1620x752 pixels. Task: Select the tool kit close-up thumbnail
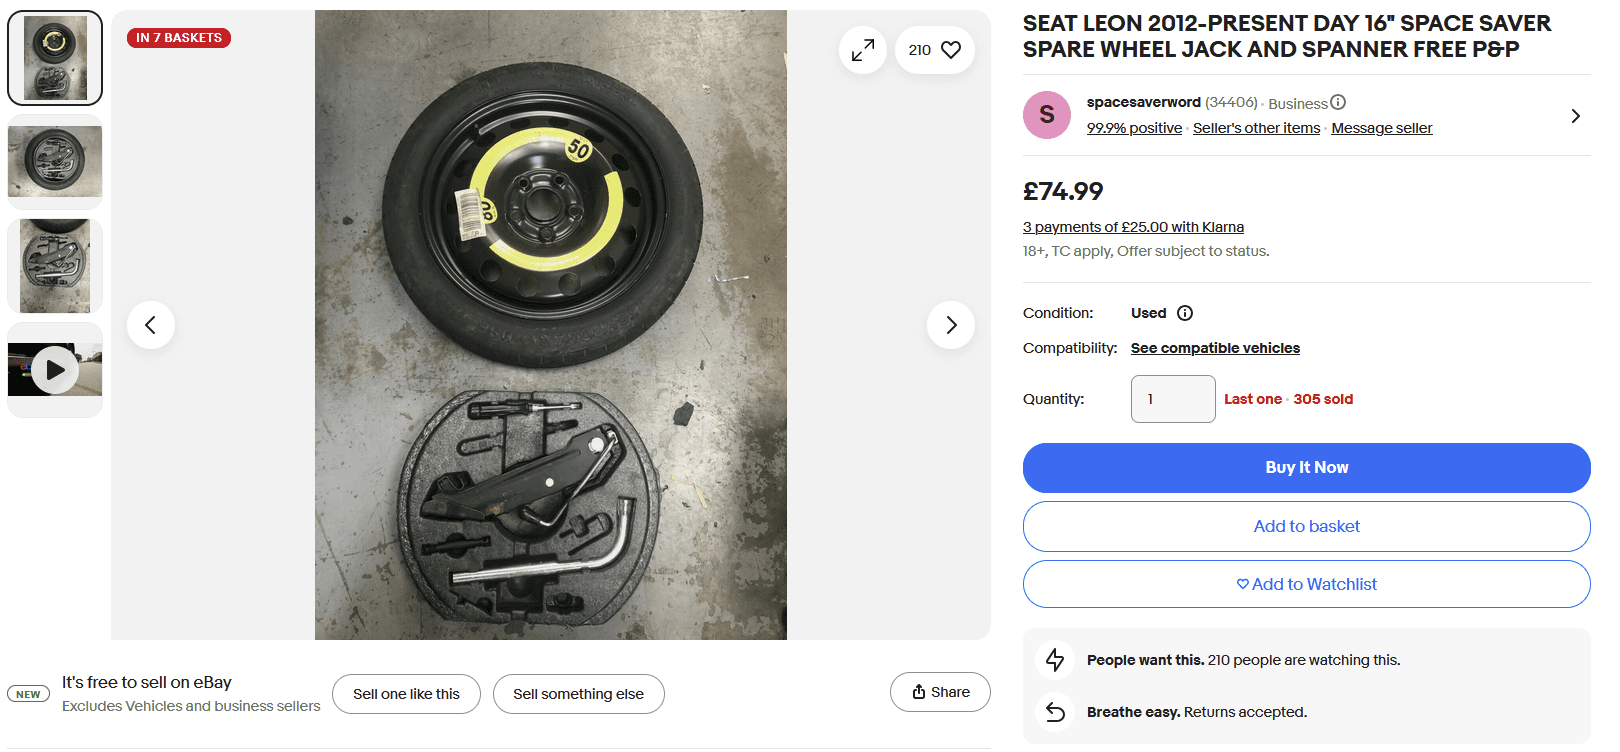coord(55,266)
